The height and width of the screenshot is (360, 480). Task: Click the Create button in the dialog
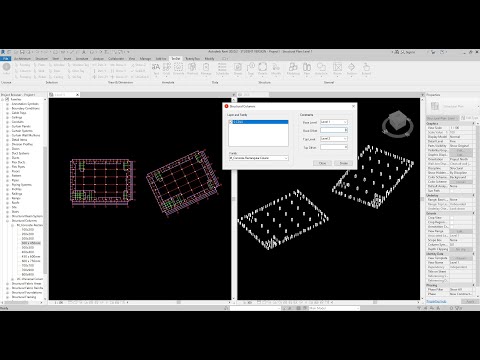tap(344, 163)
